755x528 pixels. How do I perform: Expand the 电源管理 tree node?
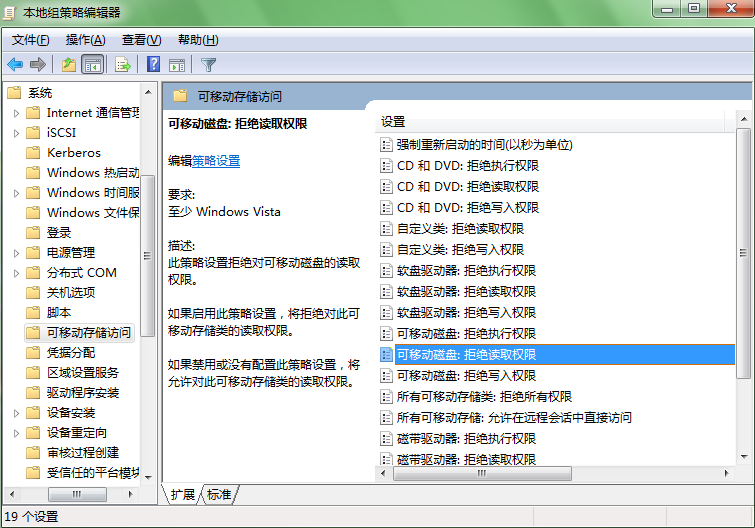coord(16,253)
